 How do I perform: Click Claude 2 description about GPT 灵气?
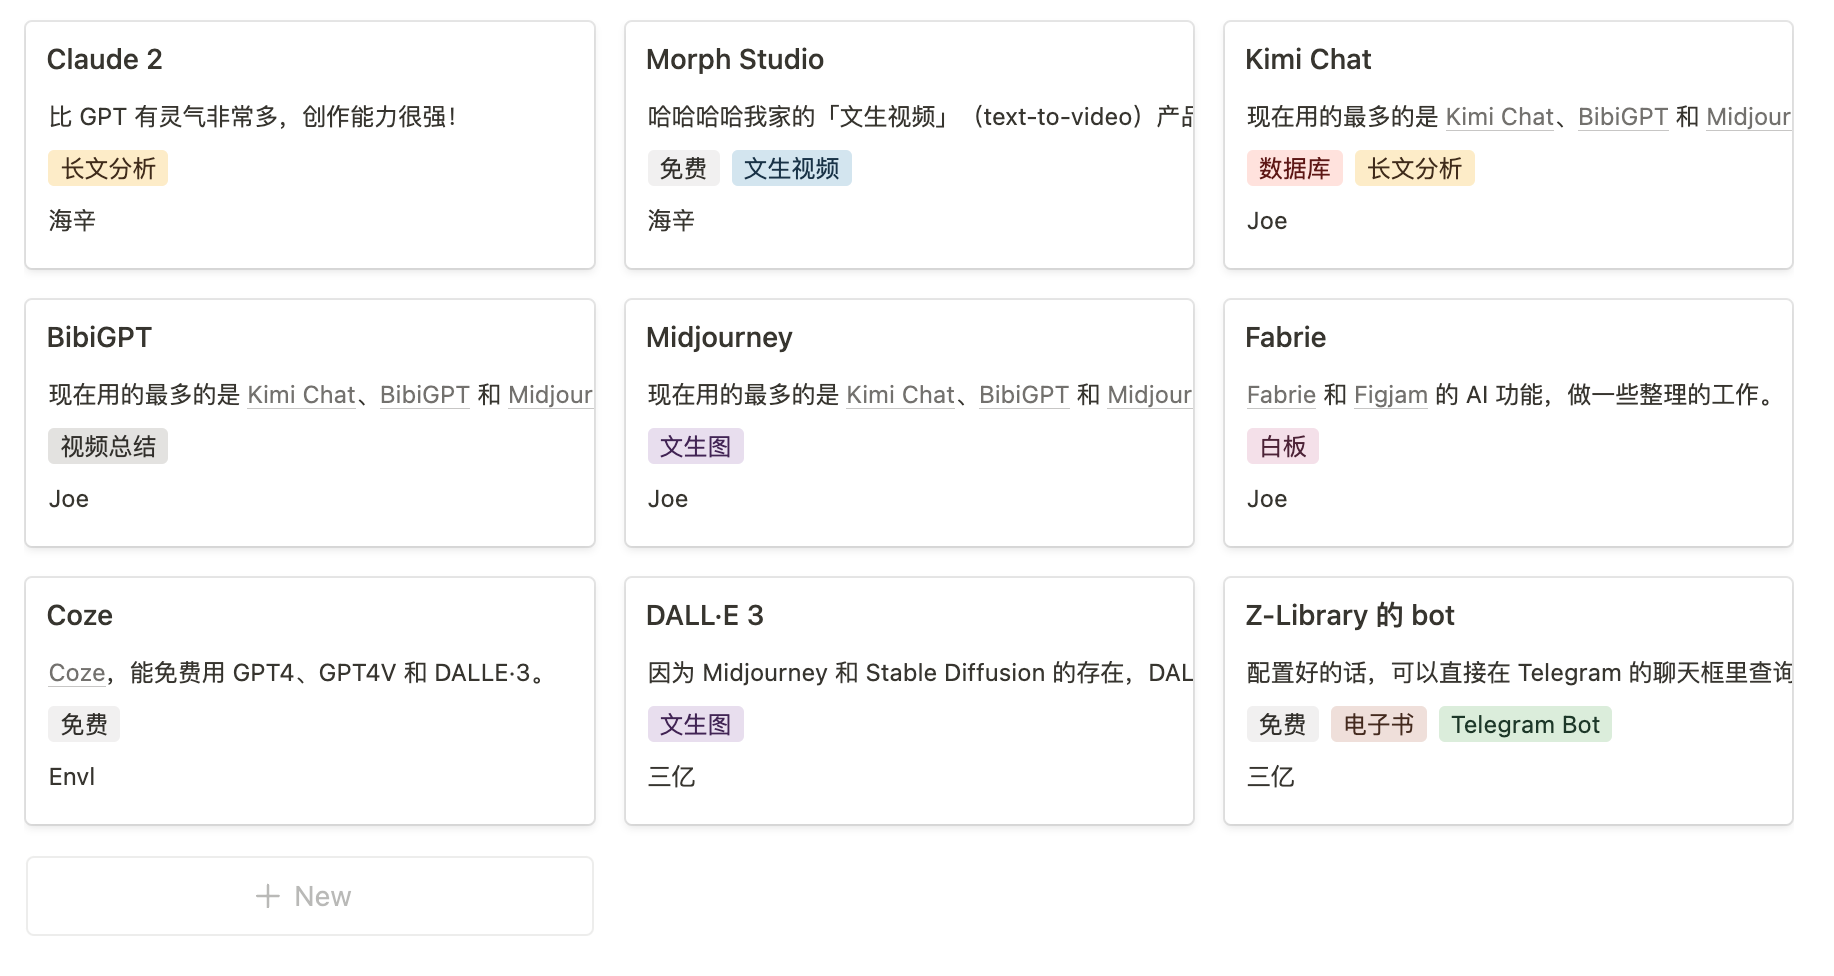253,117
